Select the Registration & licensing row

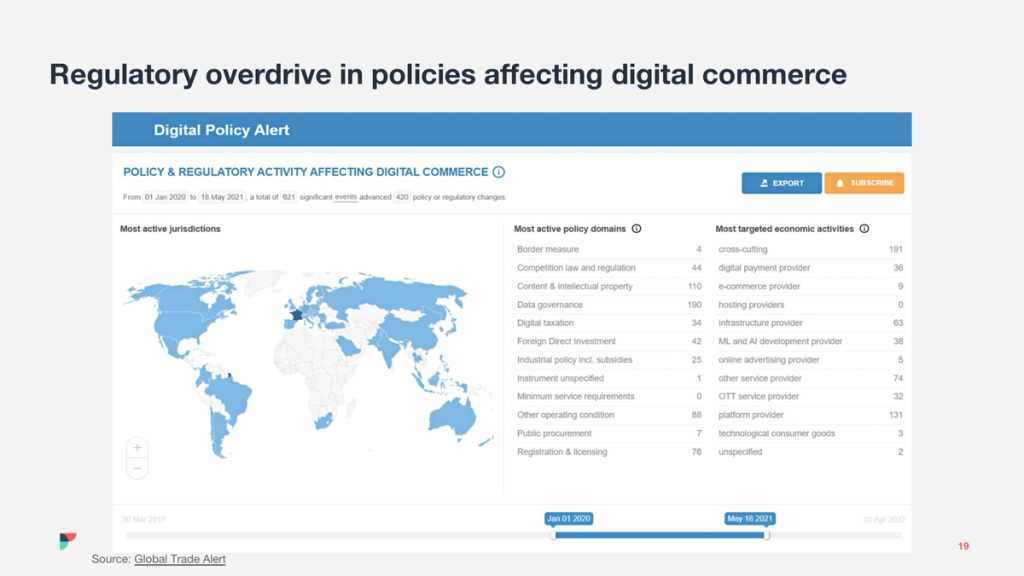point(609,452)
